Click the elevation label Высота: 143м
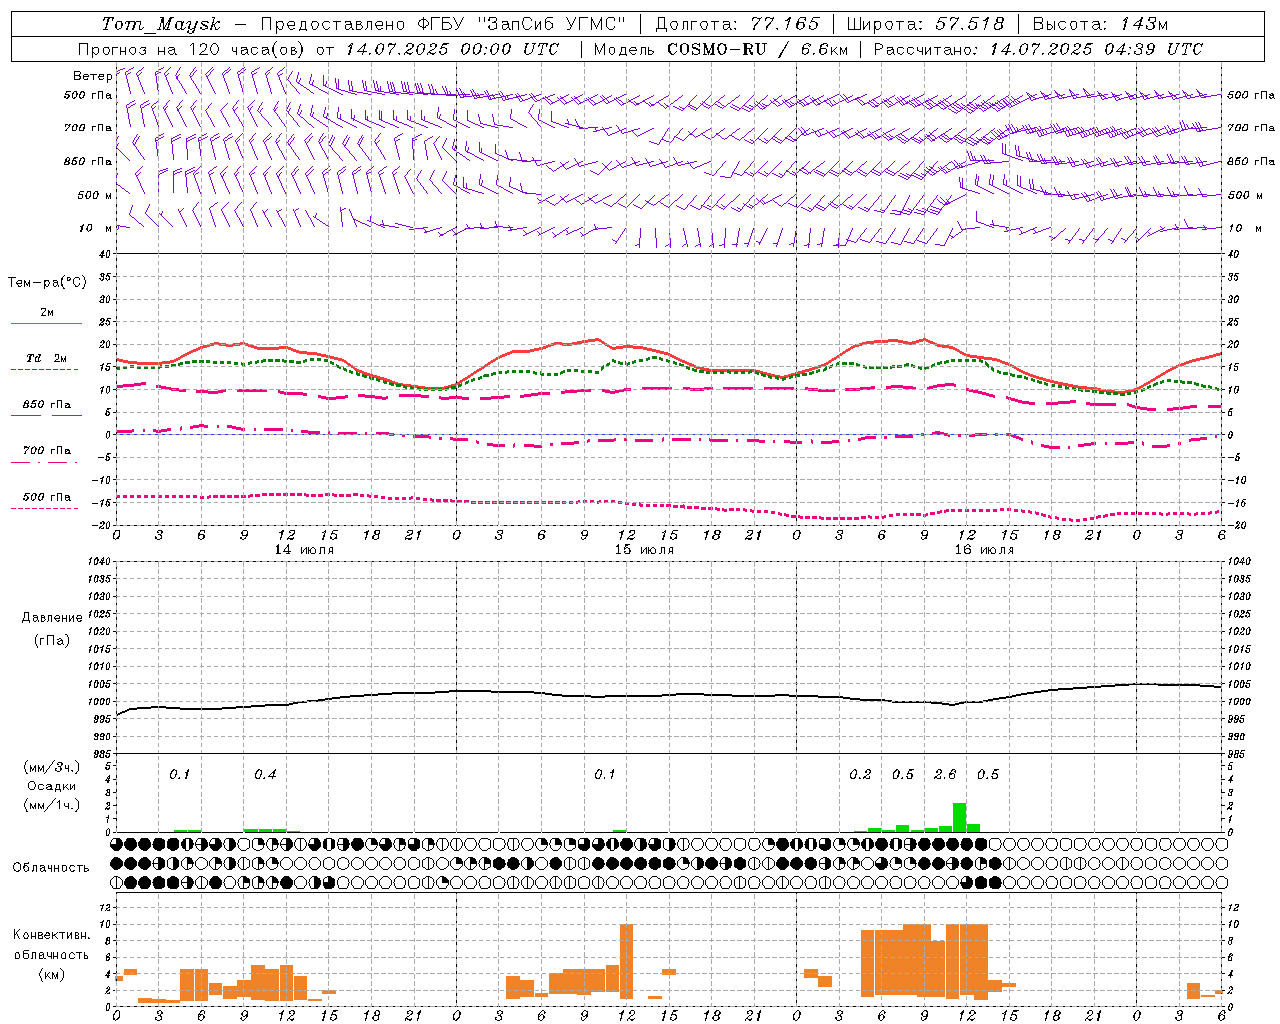This screenshot has height=1024, width=1280. pyautogui.click(x=1100, y=24)
